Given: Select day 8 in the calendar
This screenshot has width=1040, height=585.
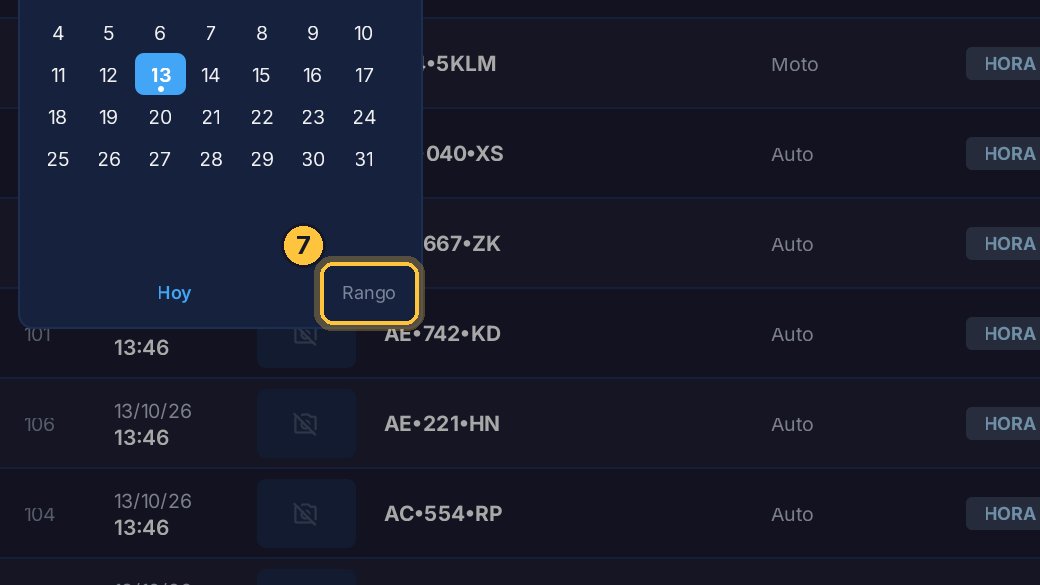Looking at the screenshot, I should click(x=262, y=33).
